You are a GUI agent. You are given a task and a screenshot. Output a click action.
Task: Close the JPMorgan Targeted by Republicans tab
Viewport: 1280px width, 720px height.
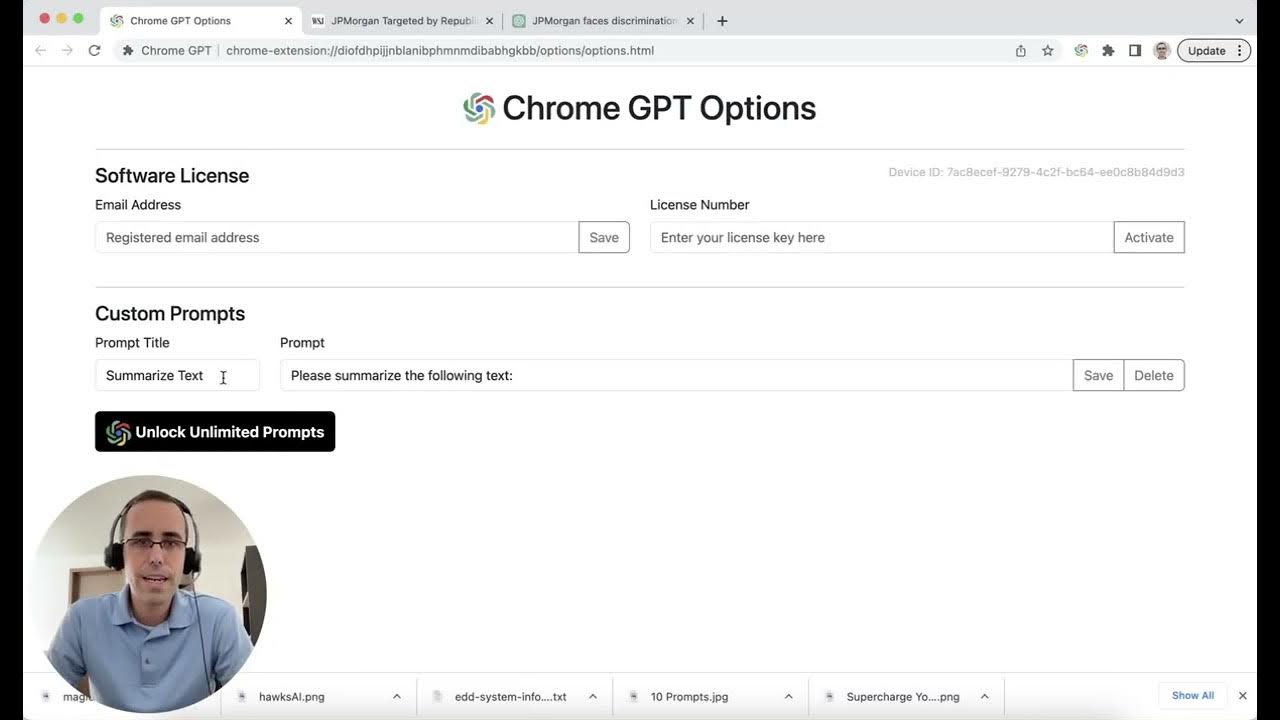(489, 20)
